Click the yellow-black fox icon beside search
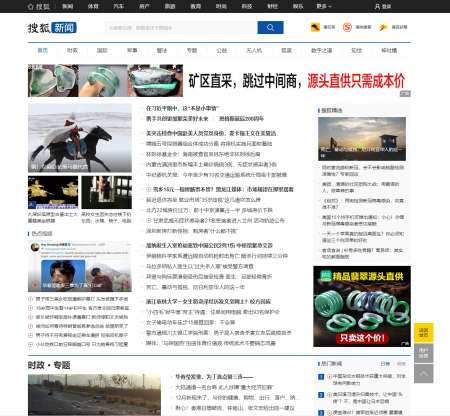The width and height of the screenshot is (450, 416). 315,27
